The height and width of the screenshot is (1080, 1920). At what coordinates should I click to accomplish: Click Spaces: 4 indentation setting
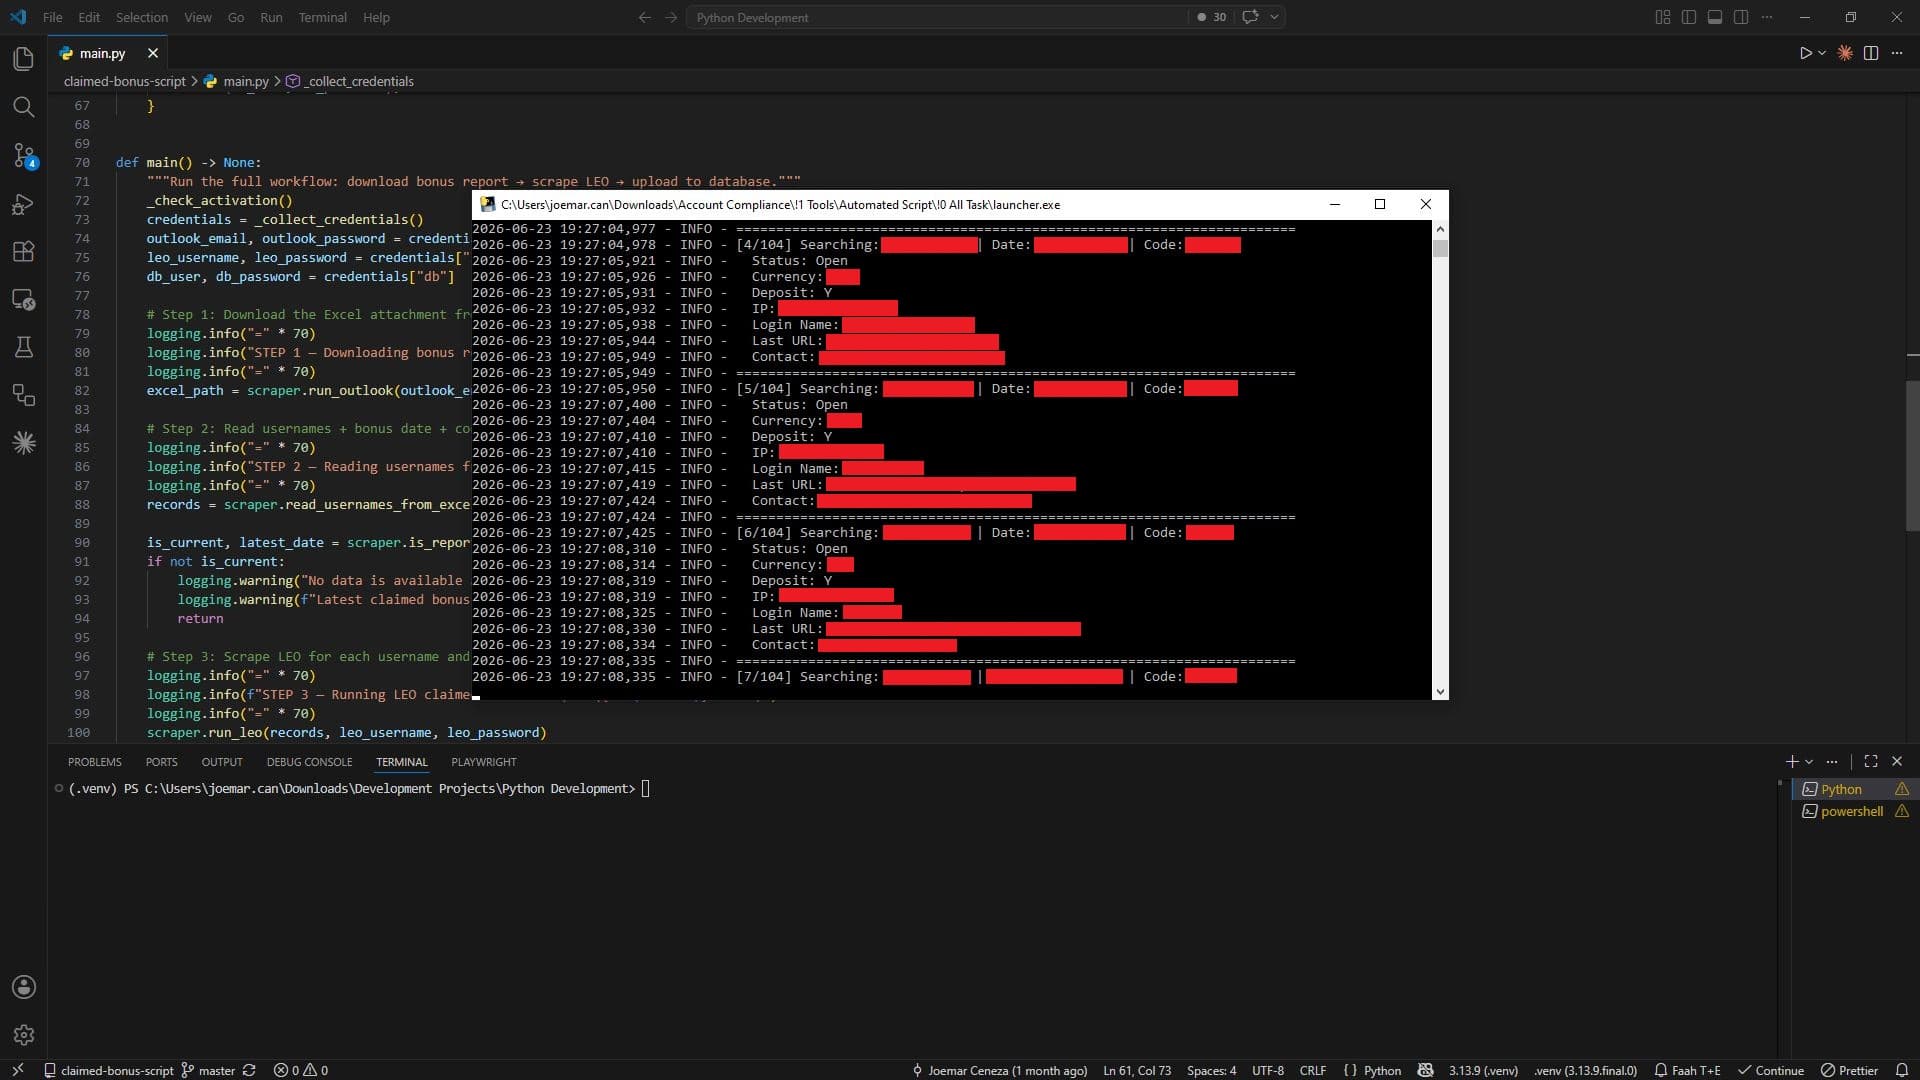[x=1211, y=1070]
